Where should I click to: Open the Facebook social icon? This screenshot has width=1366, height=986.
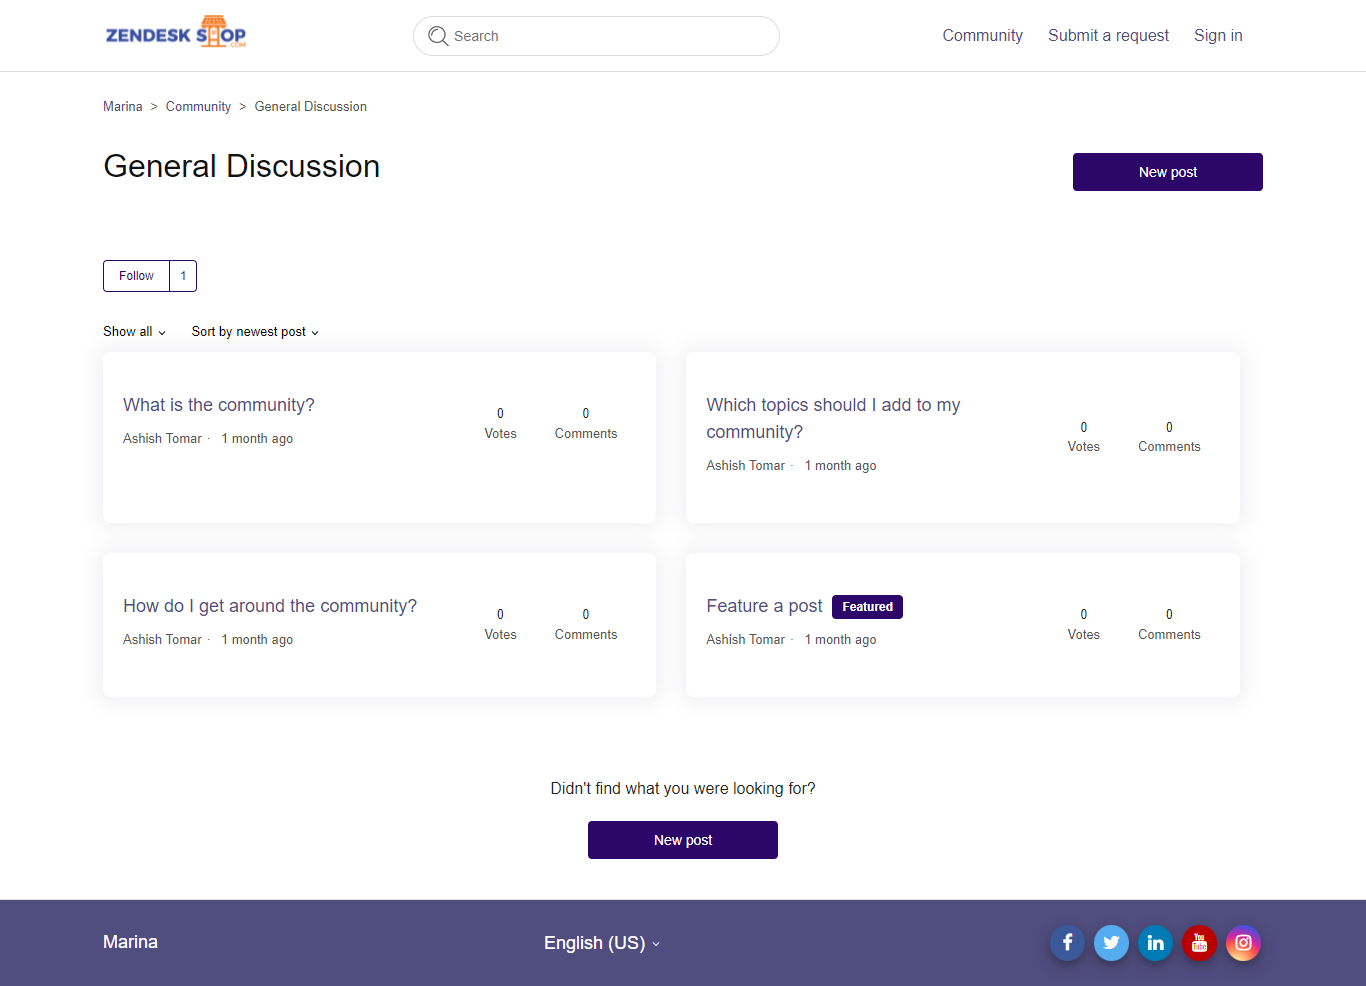pyautogui.click(x=1067, y=943)
